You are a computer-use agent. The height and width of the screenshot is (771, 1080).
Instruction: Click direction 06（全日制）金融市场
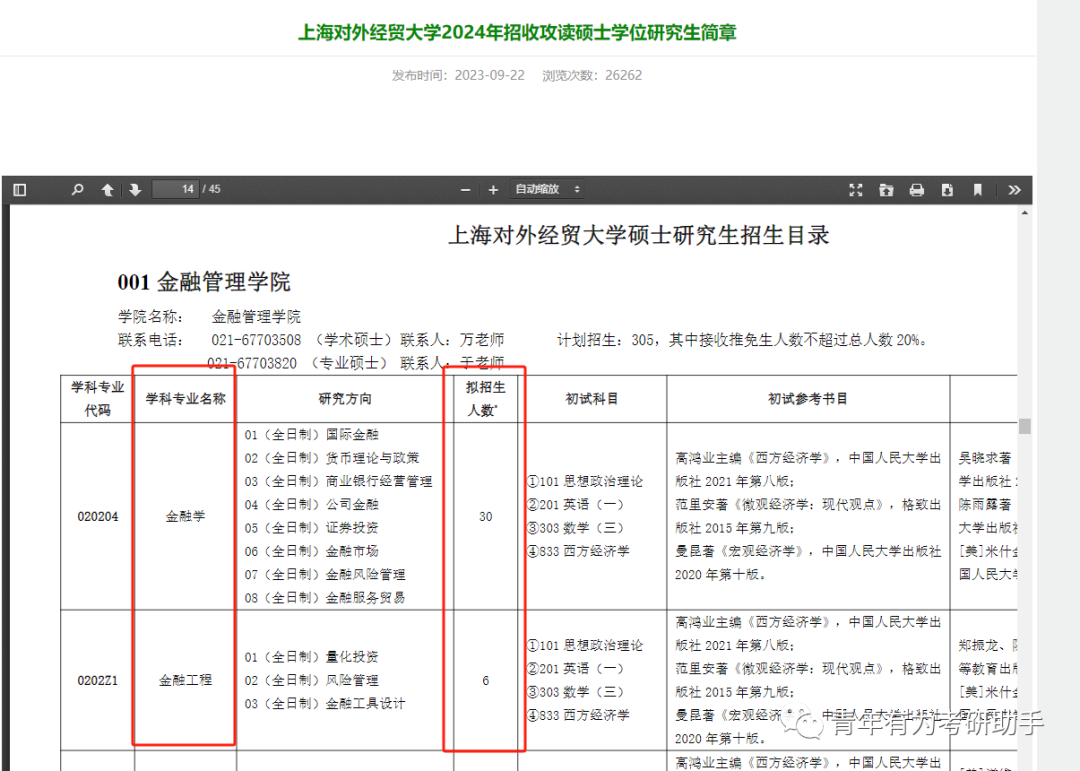coord(311,551)
